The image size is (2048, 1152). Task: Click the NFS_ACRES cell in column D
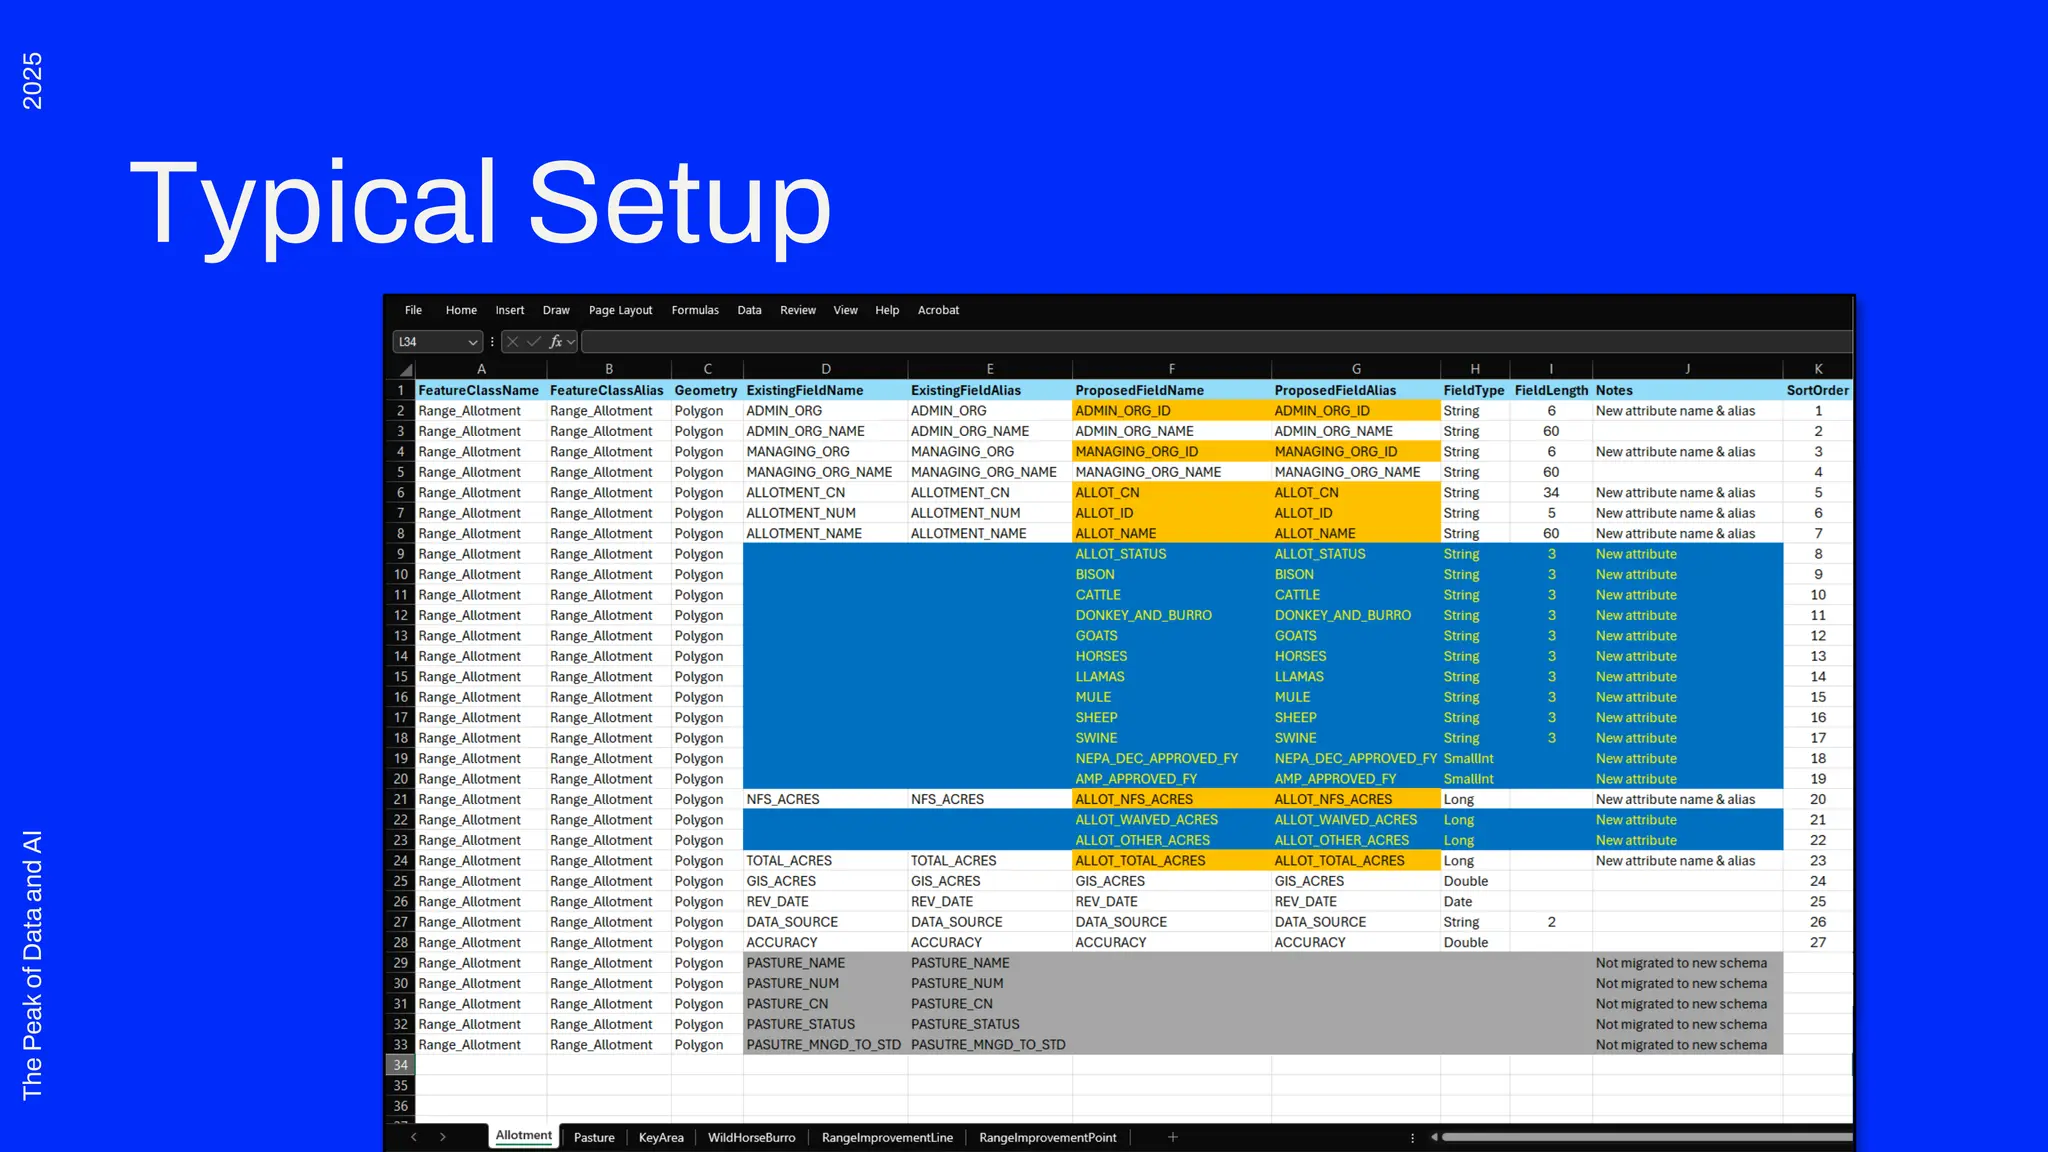tap(825, 799)
